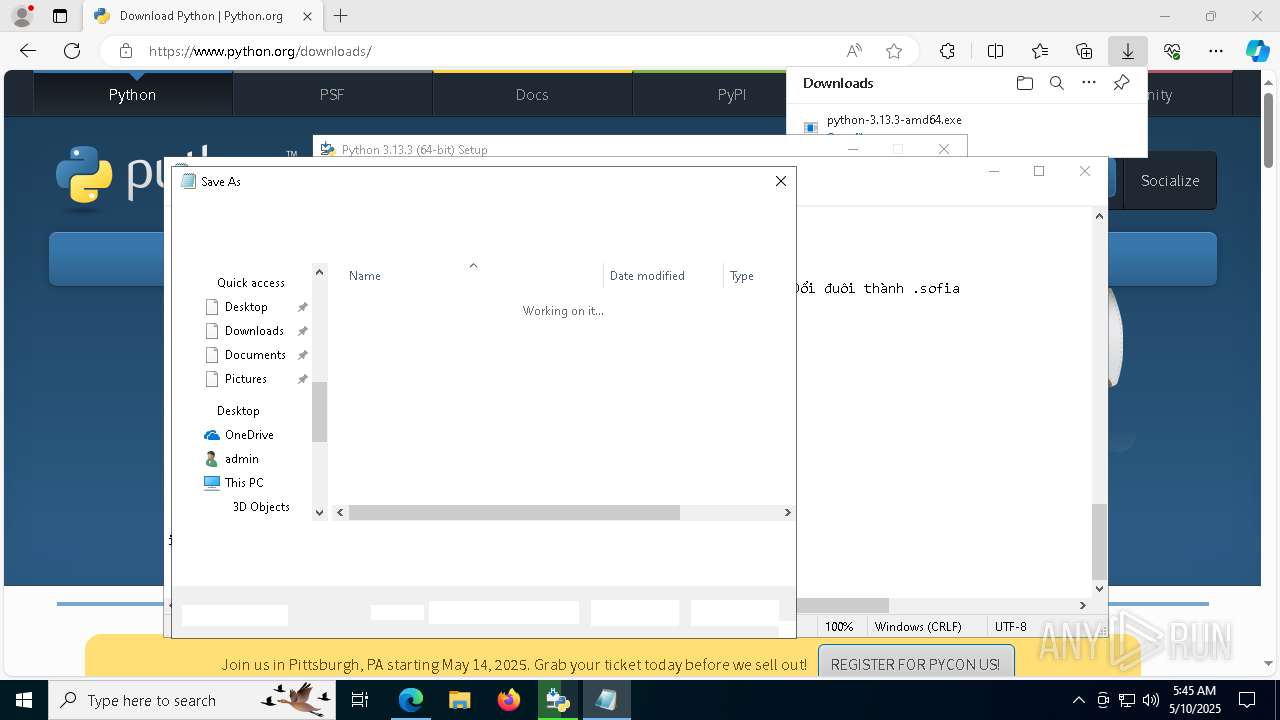
Task: Open the Docs site tab
Action: coord(532,94)
